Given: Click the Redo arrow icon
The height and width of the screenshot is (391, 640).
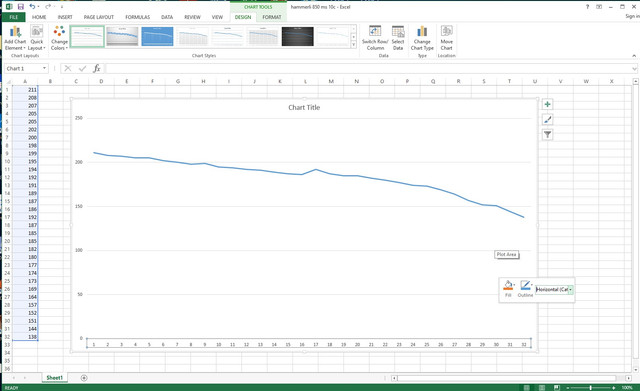Looking at the screenshot, I should [48, 7].
